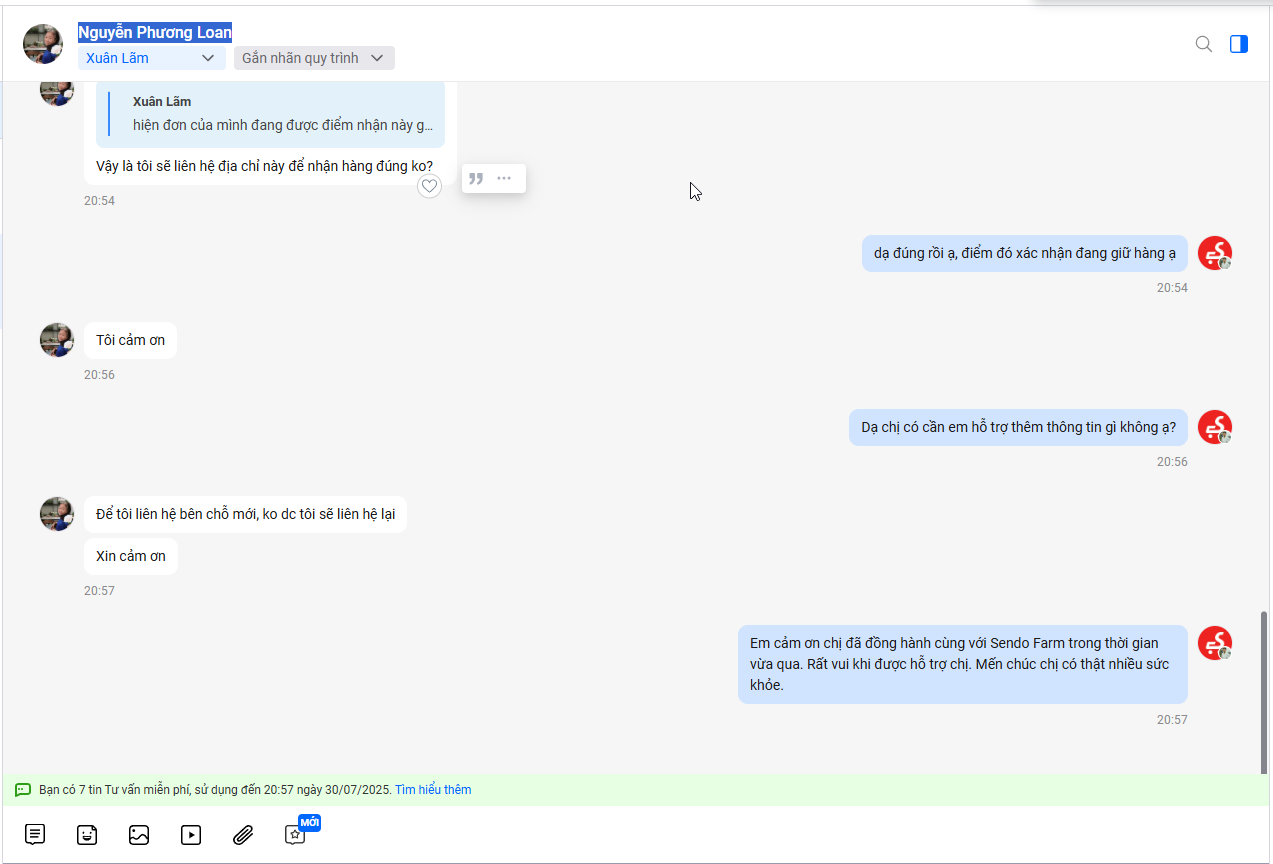Click the 'Xin cảm ơn' message

131,556
